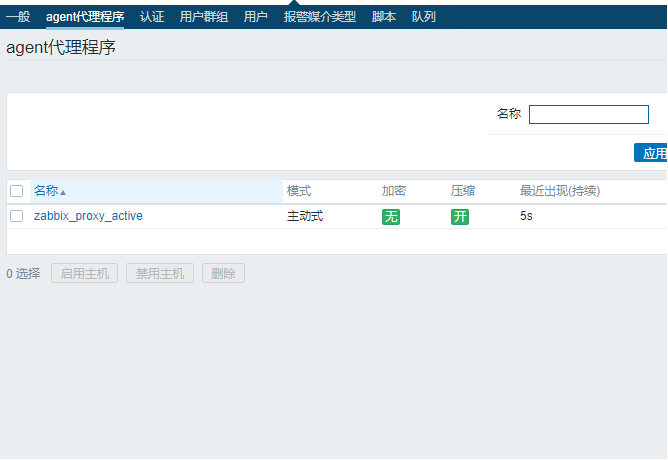Click the 启用主机 button
This screenshot has height=460, width=668.
pyautogui.click(x=84, y=273)
